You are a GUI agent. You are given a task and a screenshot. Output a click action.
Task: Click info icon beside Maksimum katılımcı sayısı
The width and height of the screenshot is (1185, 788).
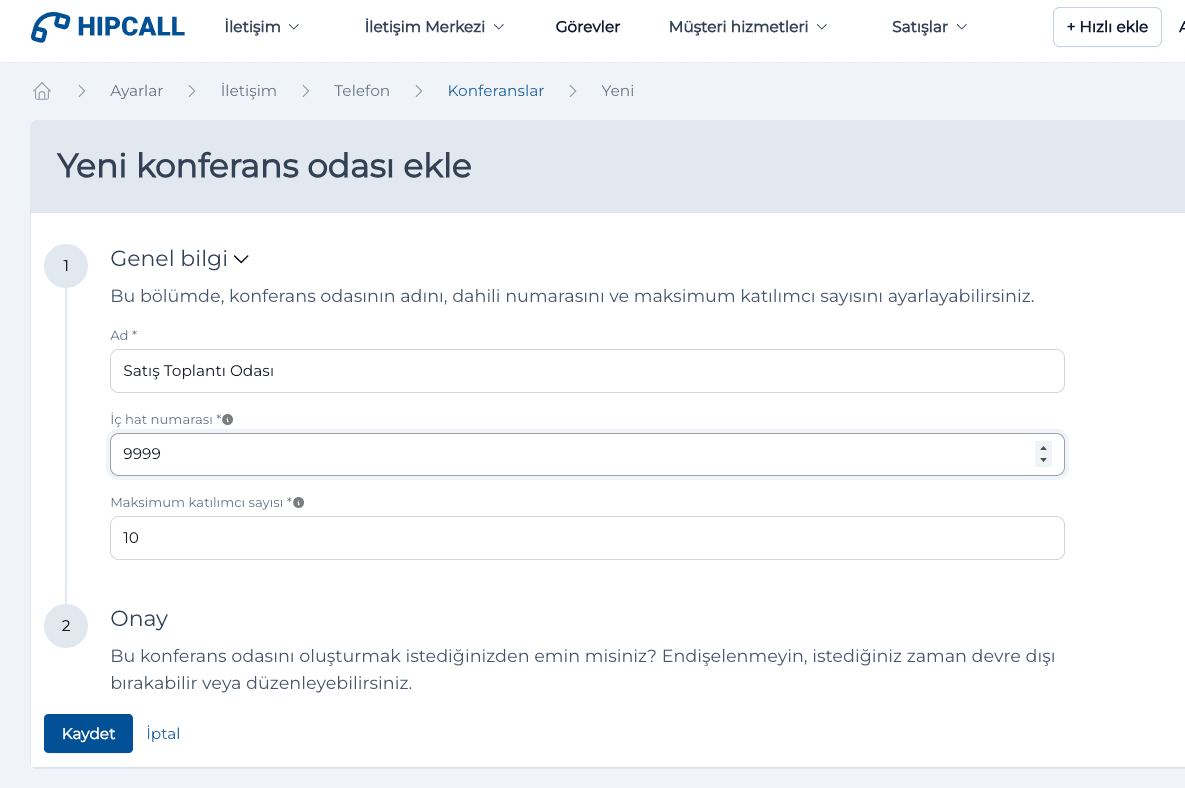tap(298, 503)
